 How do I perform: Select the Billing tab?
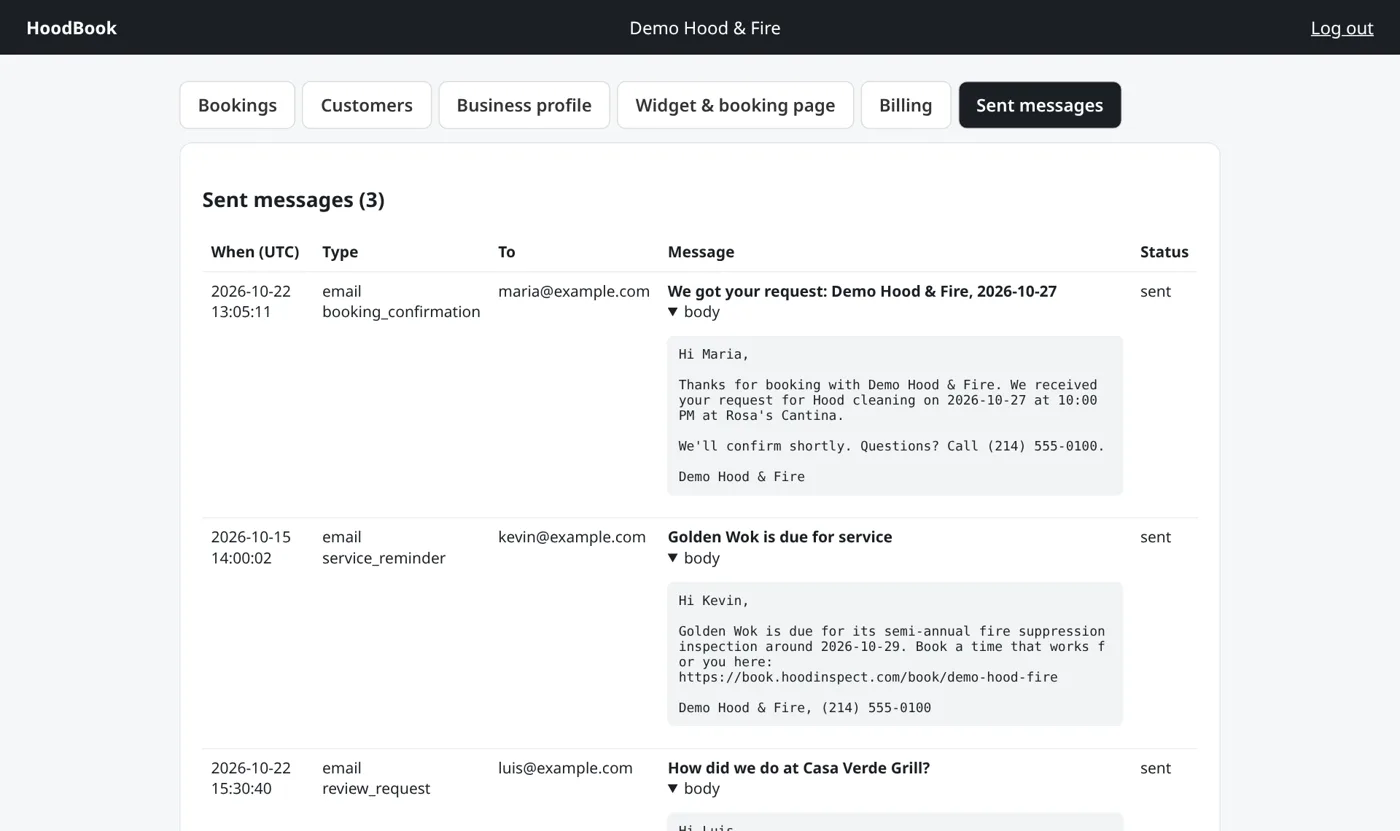click(x=906, y=105)
